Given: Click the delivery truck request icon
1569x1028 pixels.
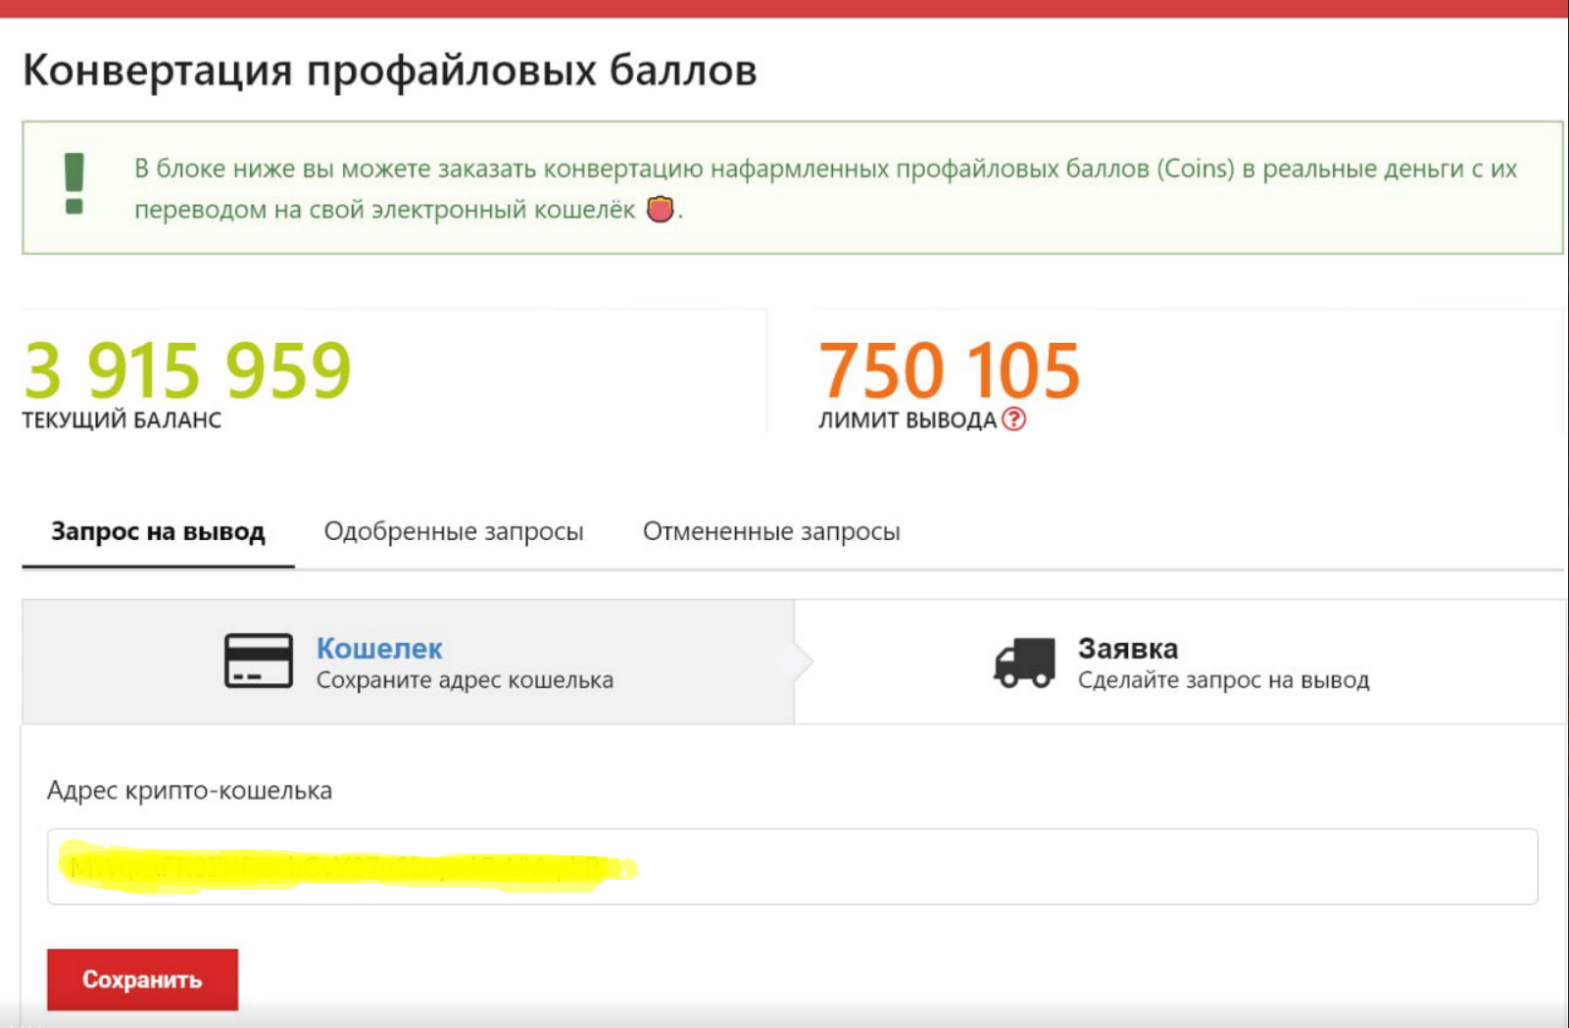Looking at the screenshot, I should pos(1024,663).
